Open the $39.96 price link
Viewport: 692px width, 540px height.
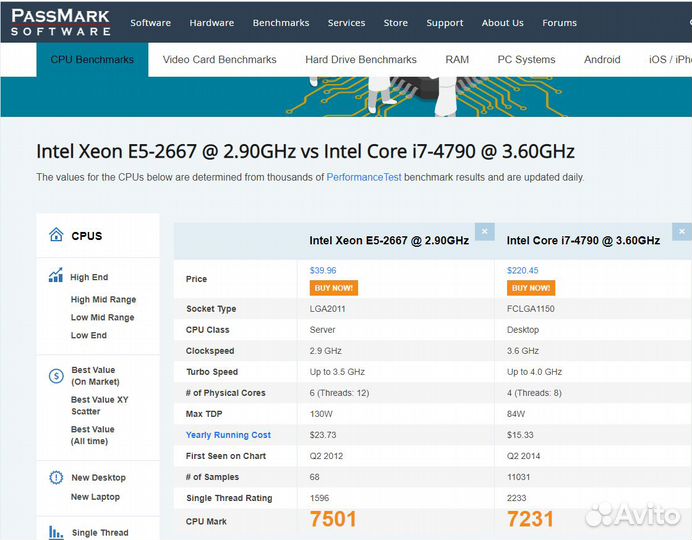click(x=323, y=270)
